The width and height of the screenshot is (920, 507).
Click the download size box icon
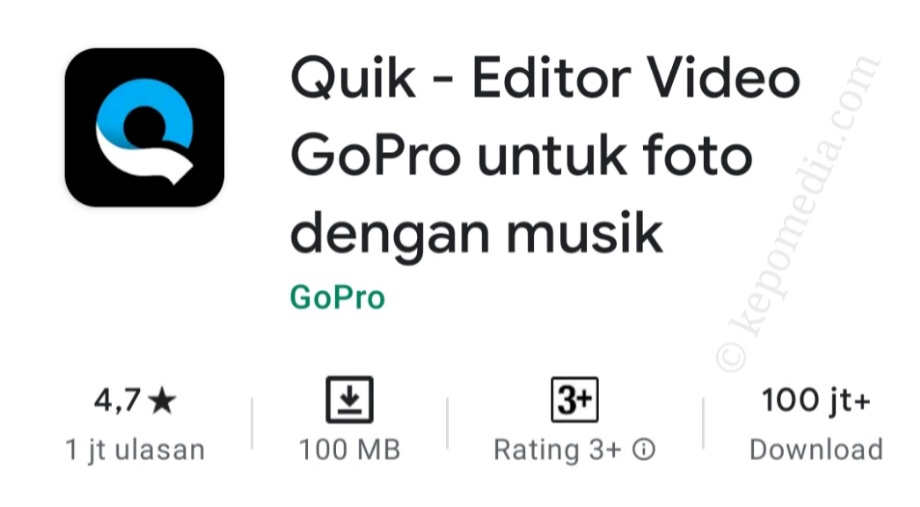350,400
